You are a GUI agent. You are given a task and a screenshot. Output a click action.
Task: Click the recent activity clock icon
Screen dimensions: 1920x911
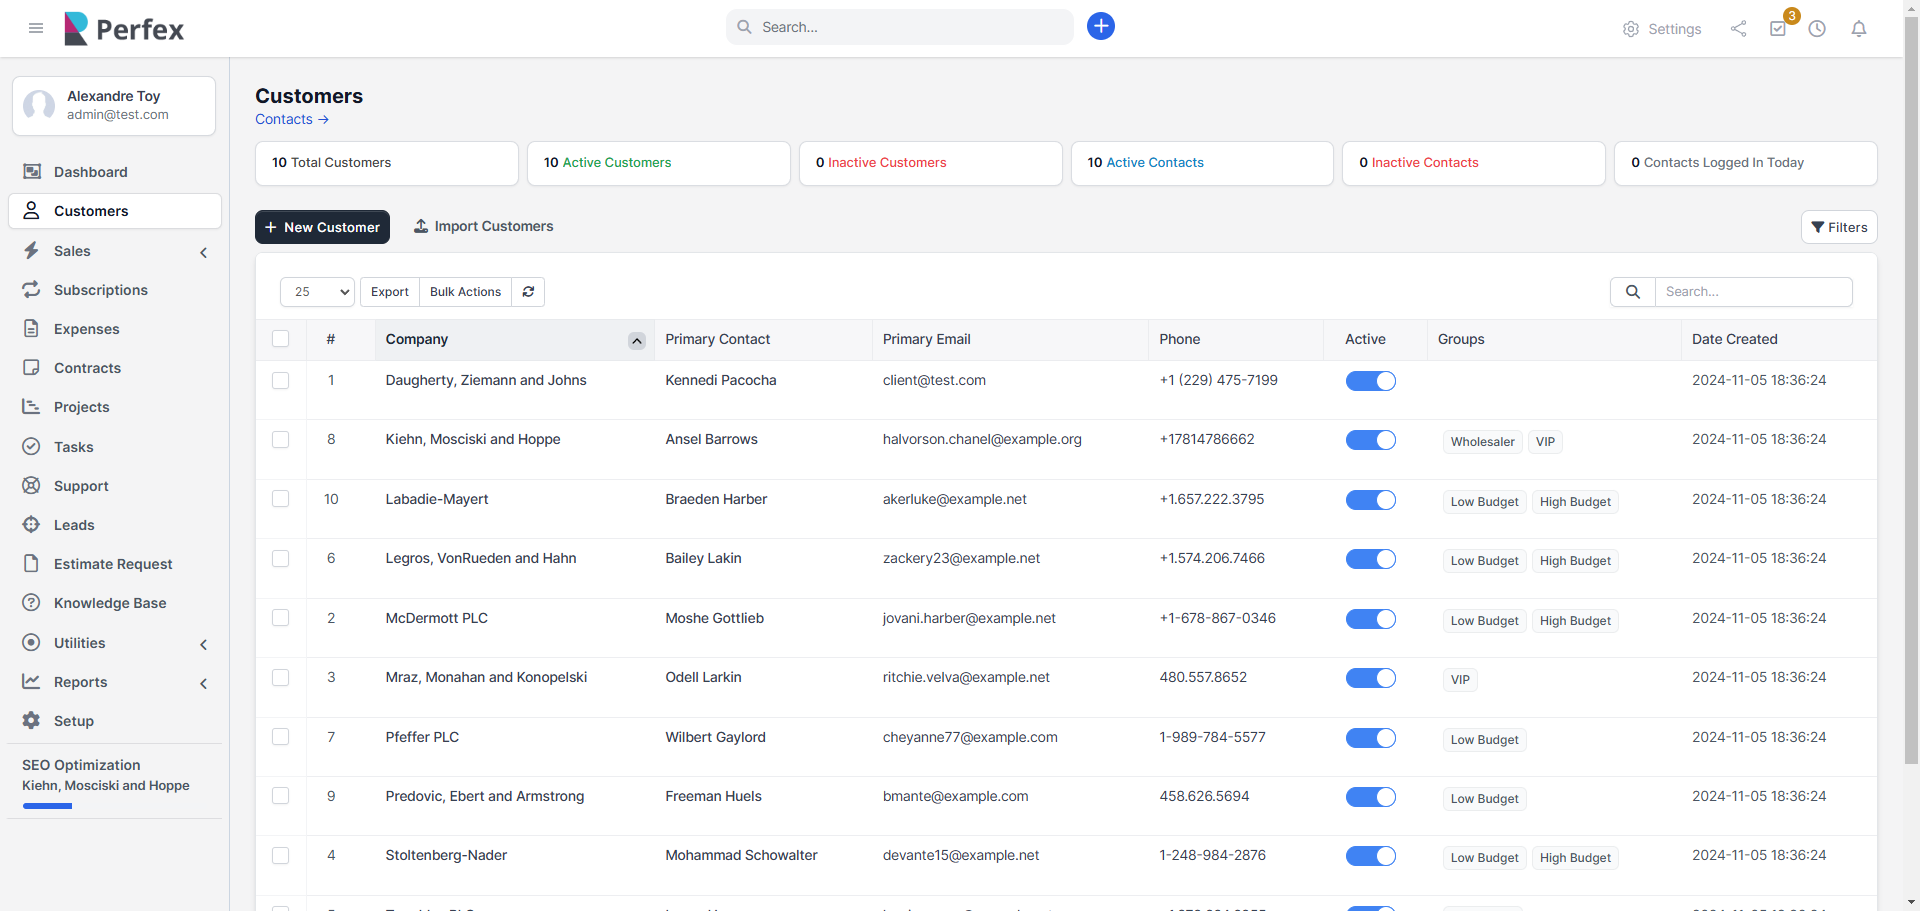tap(1818, 29)
